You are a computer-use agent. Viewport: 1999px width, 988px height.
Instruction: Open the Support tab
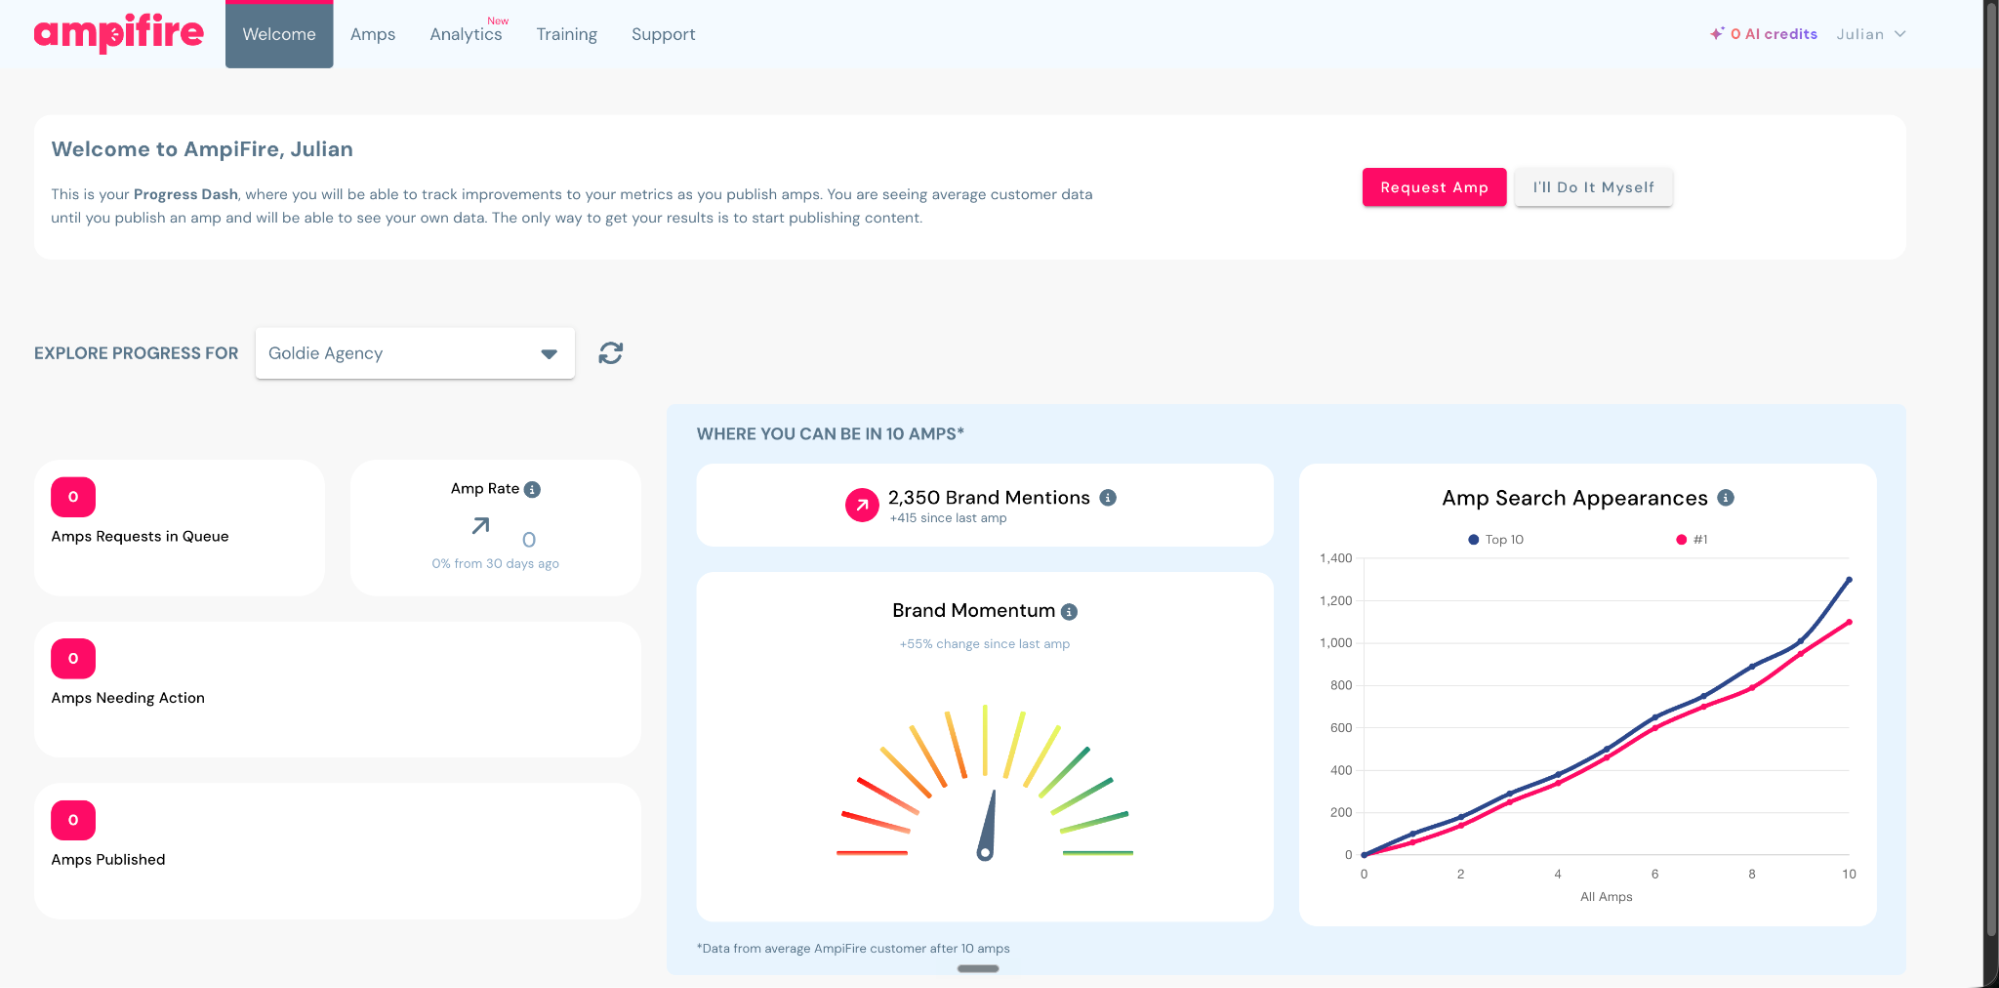tap(663, 34)
